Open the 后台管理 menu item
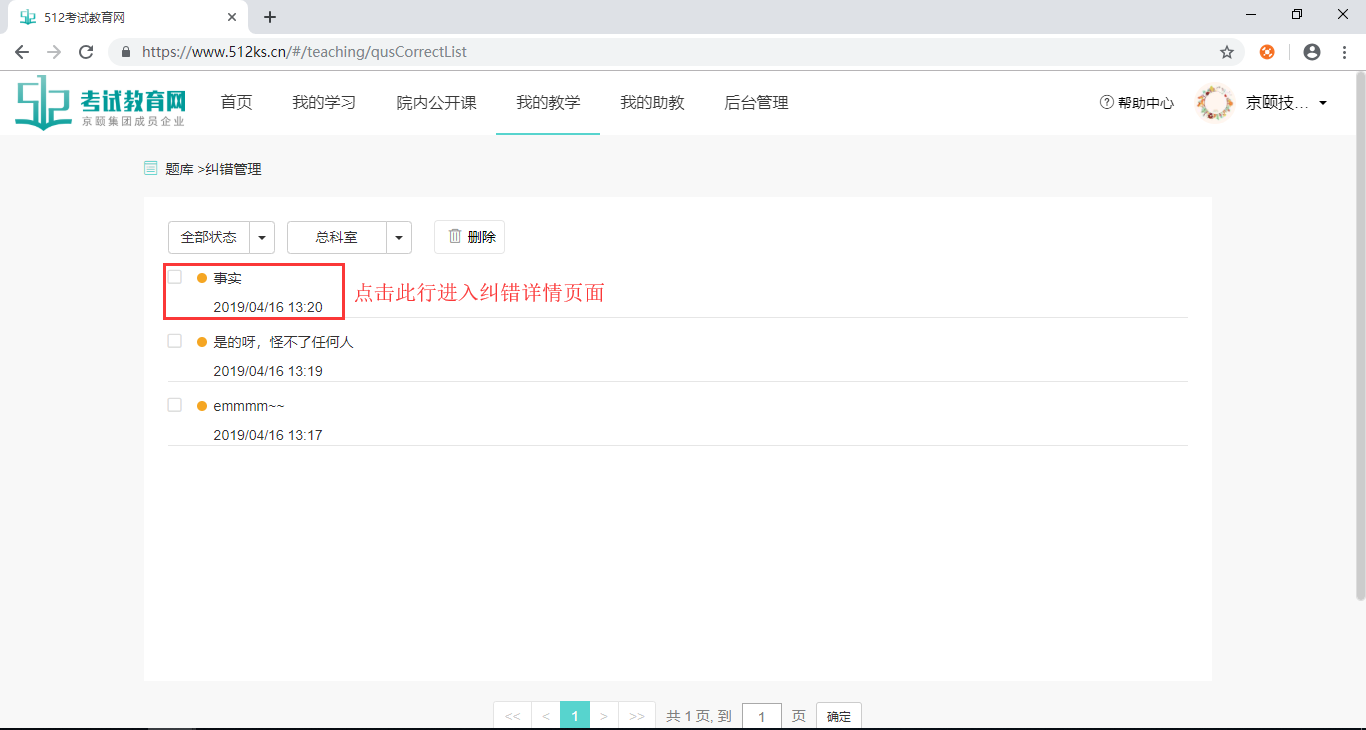 click(756, 101)
